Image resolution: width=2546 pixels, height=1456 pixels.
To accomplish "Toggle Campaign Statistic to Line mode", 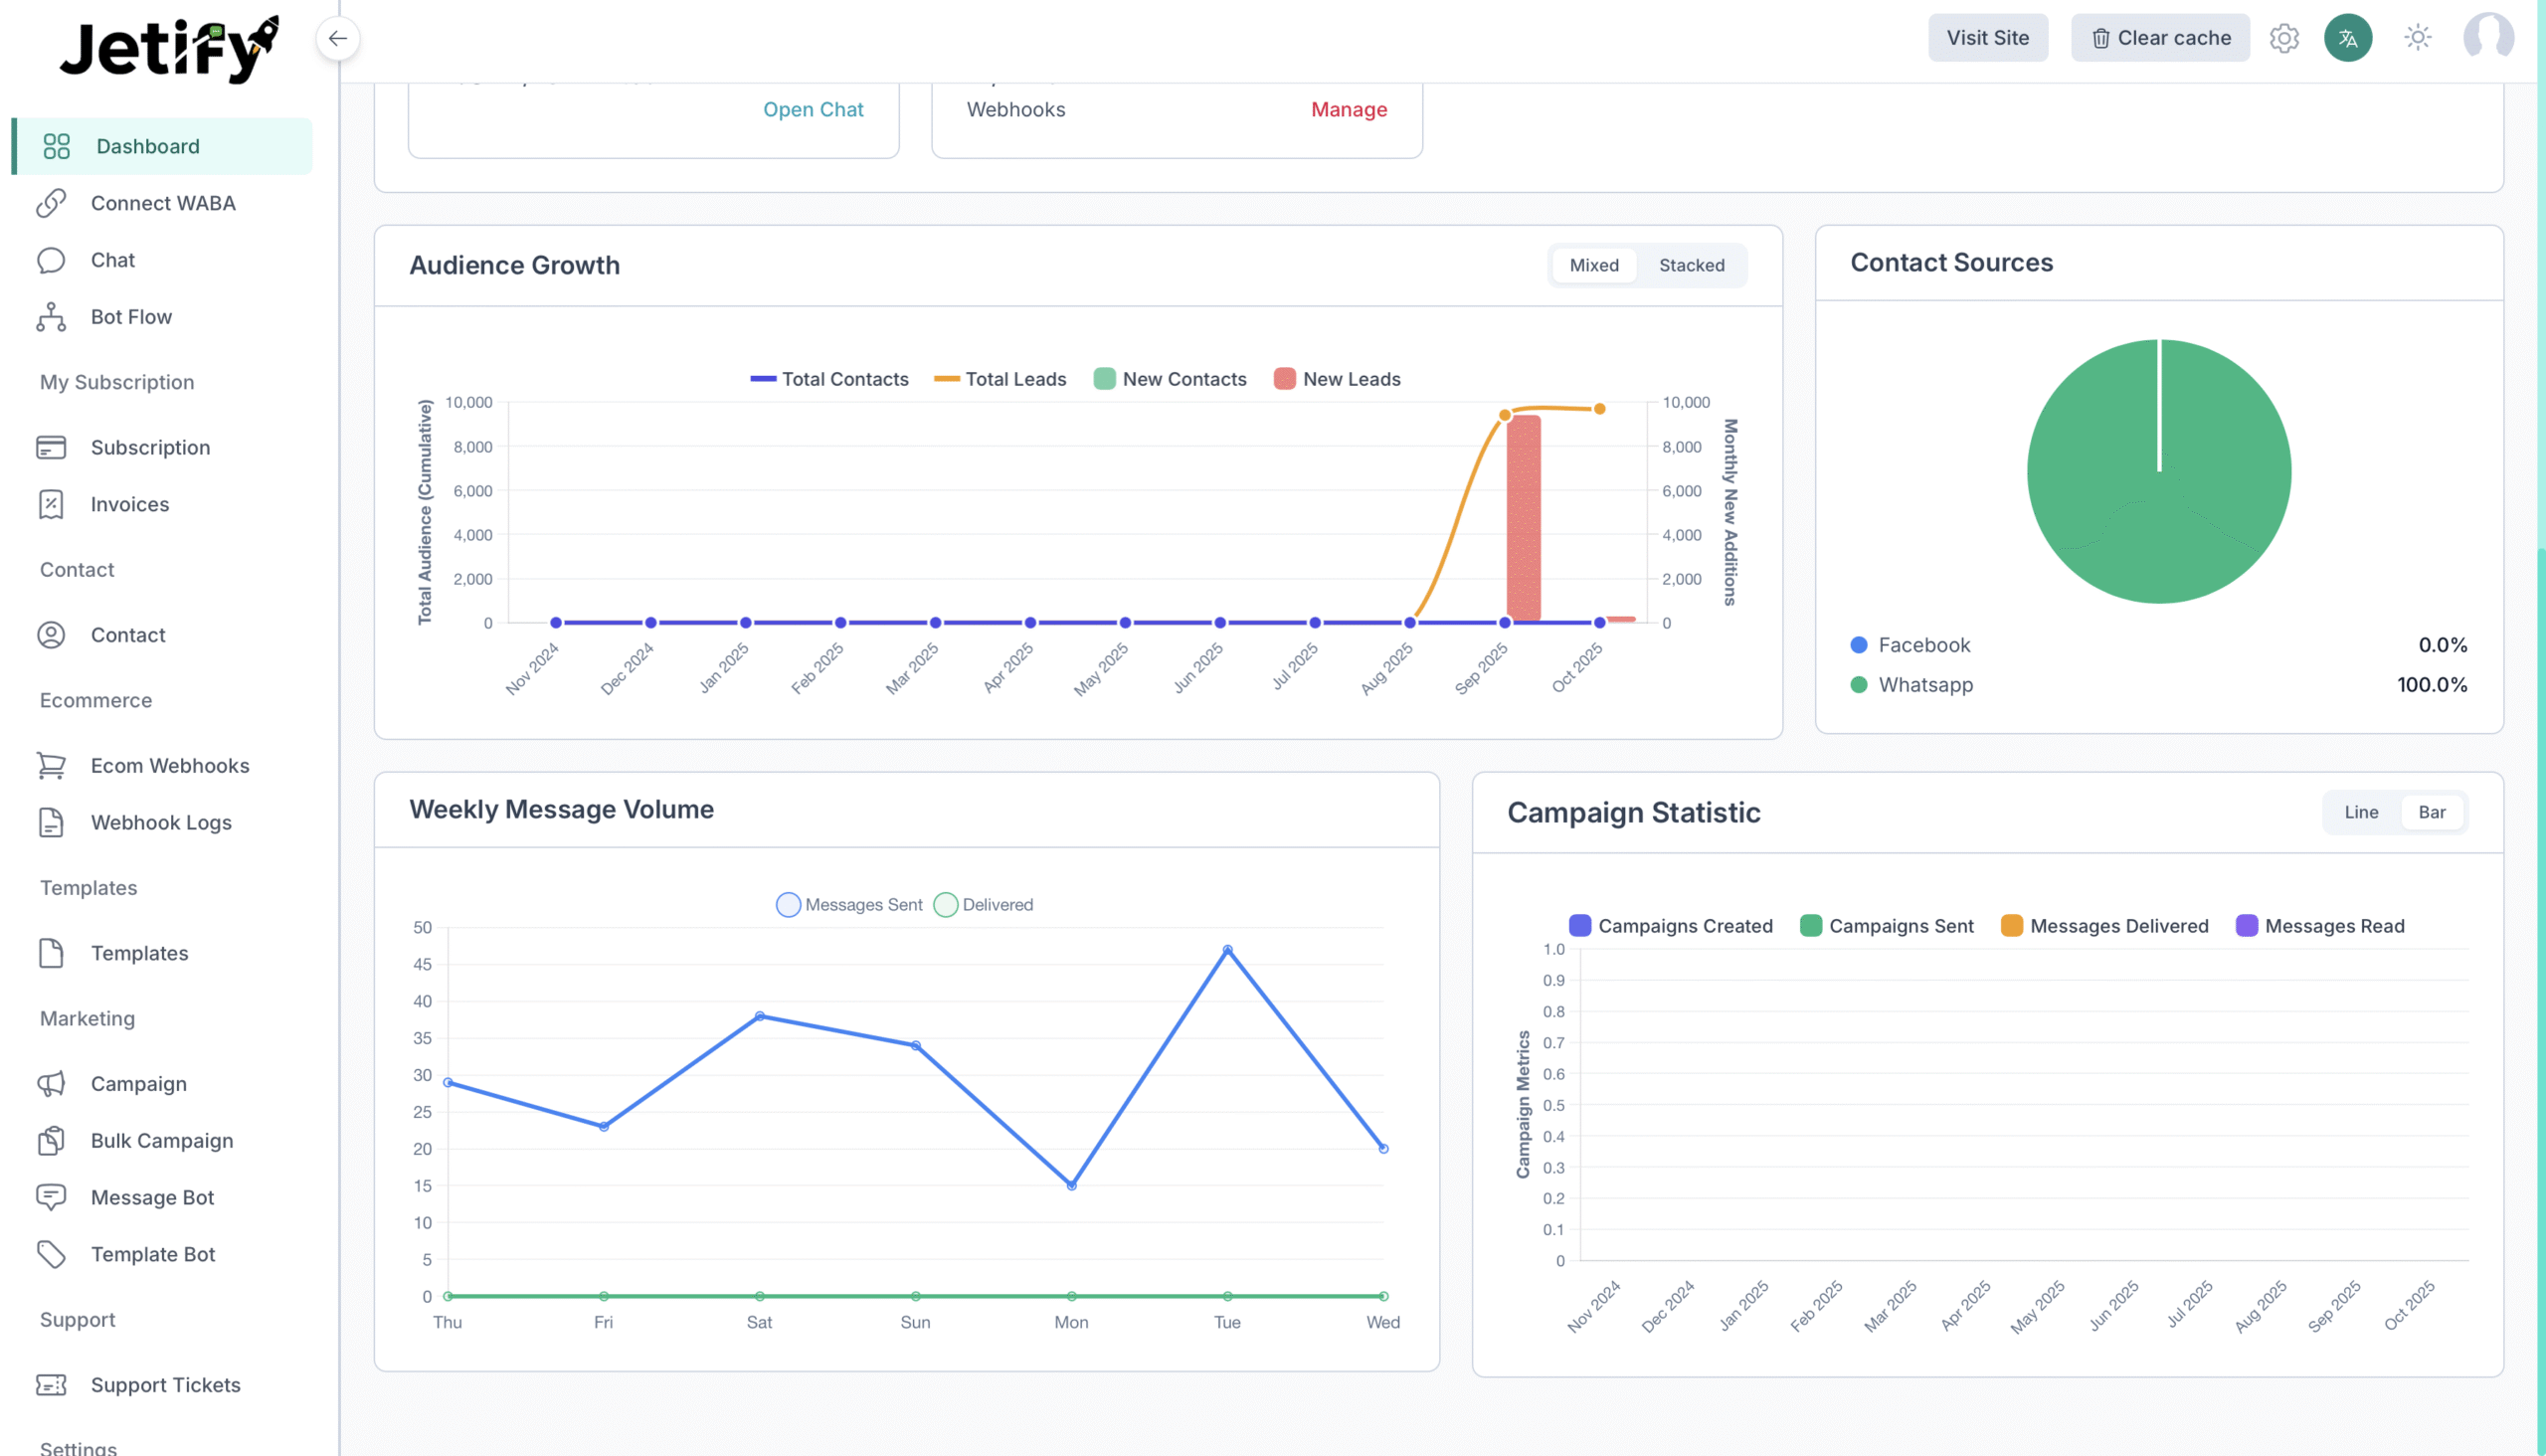I will [2361, 811].
